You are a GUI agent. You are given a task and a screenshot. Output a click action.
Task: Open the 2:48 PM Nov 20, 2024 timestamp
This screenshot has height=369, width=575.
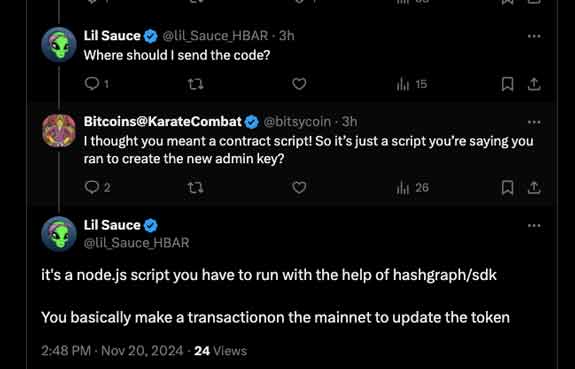pyautogui.click(x=112, y=351)
